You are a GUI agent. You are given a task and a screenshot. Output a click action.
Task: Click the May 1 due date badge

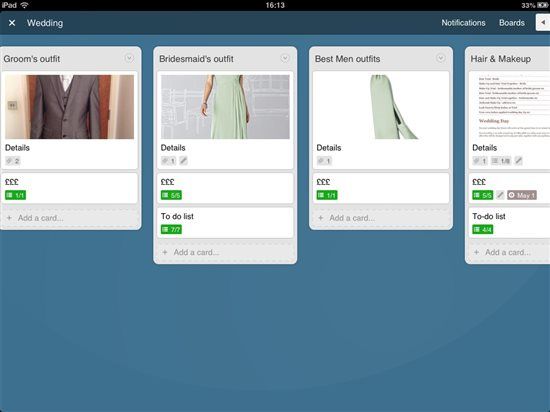522,195
